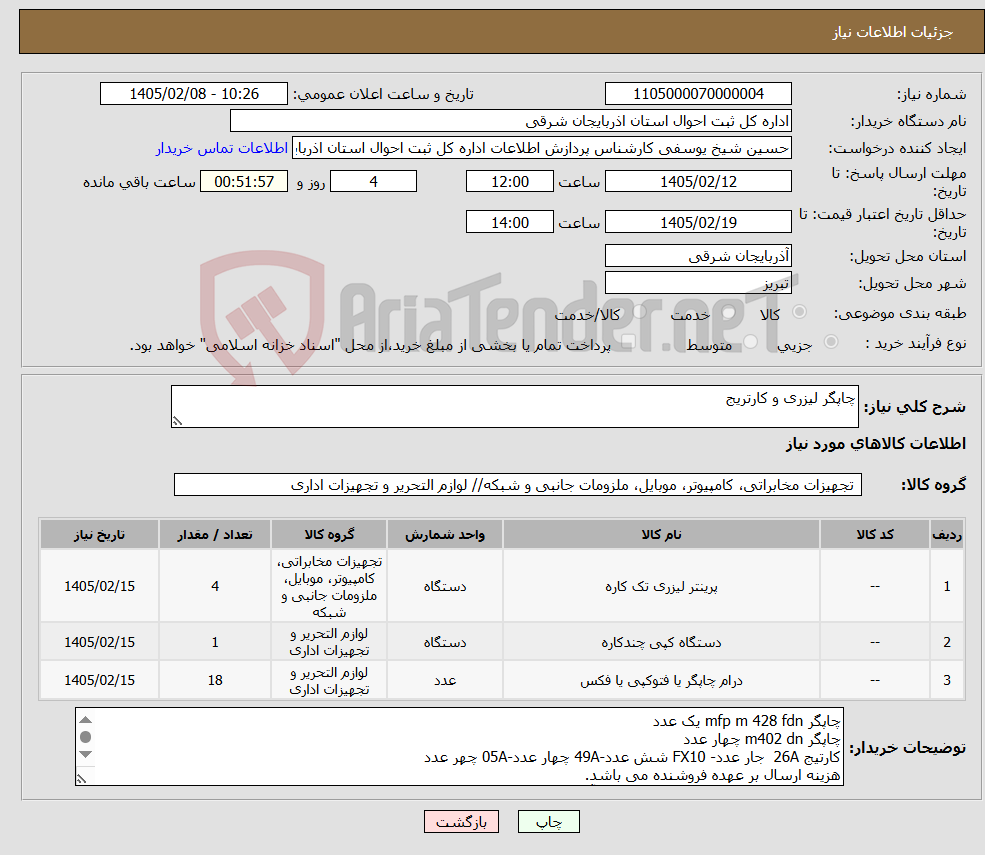The height and width of the screenshot is (855, 985).
Task: Click the request creator field حسین شیخ یوسفی
Action: pos(541,148)
